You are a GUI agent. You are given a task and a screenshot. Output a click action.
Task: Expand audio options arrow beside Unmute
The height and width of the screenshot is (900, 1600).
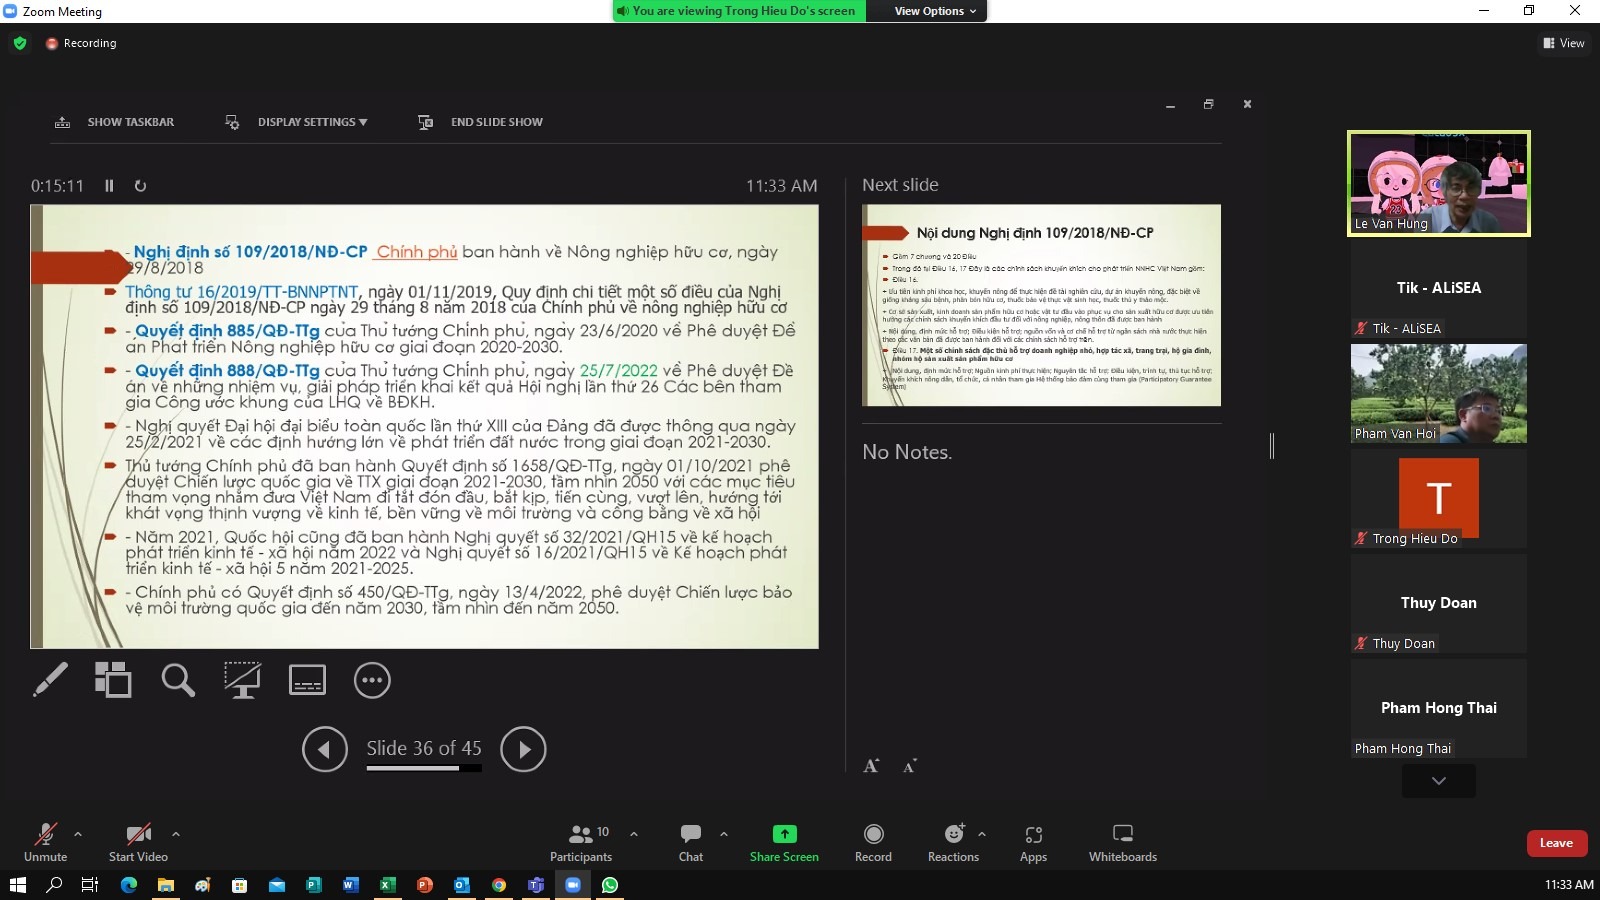(78, 833)
